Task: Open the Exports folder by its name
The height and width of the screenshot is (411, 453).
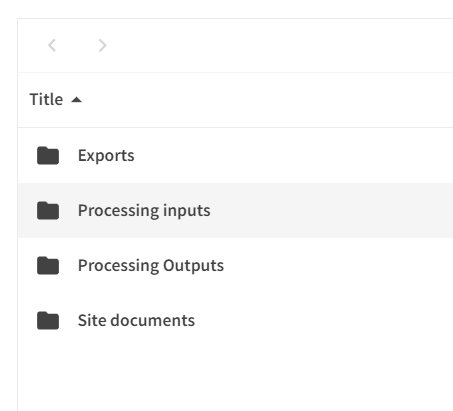Action: [106, 156]
